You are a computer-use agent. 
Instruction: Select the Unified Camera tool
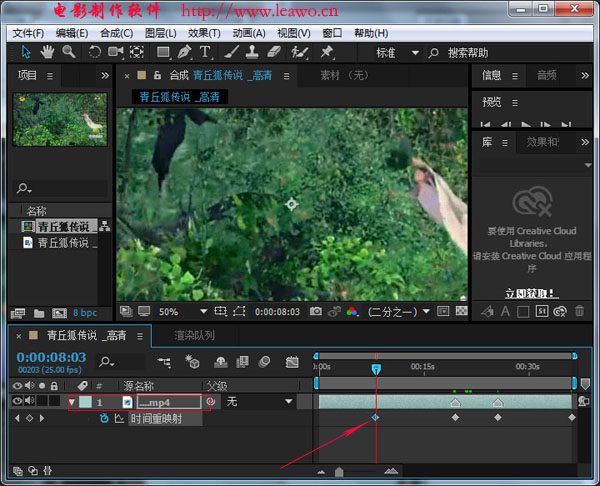pyautogui.click(x=116, y=52)
